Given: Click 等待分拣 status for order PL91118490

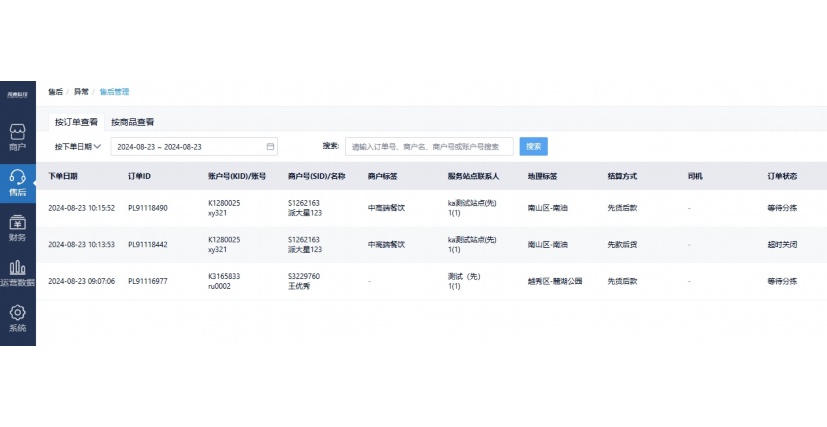Looking at the screenshot, I should tap(782, 208).
